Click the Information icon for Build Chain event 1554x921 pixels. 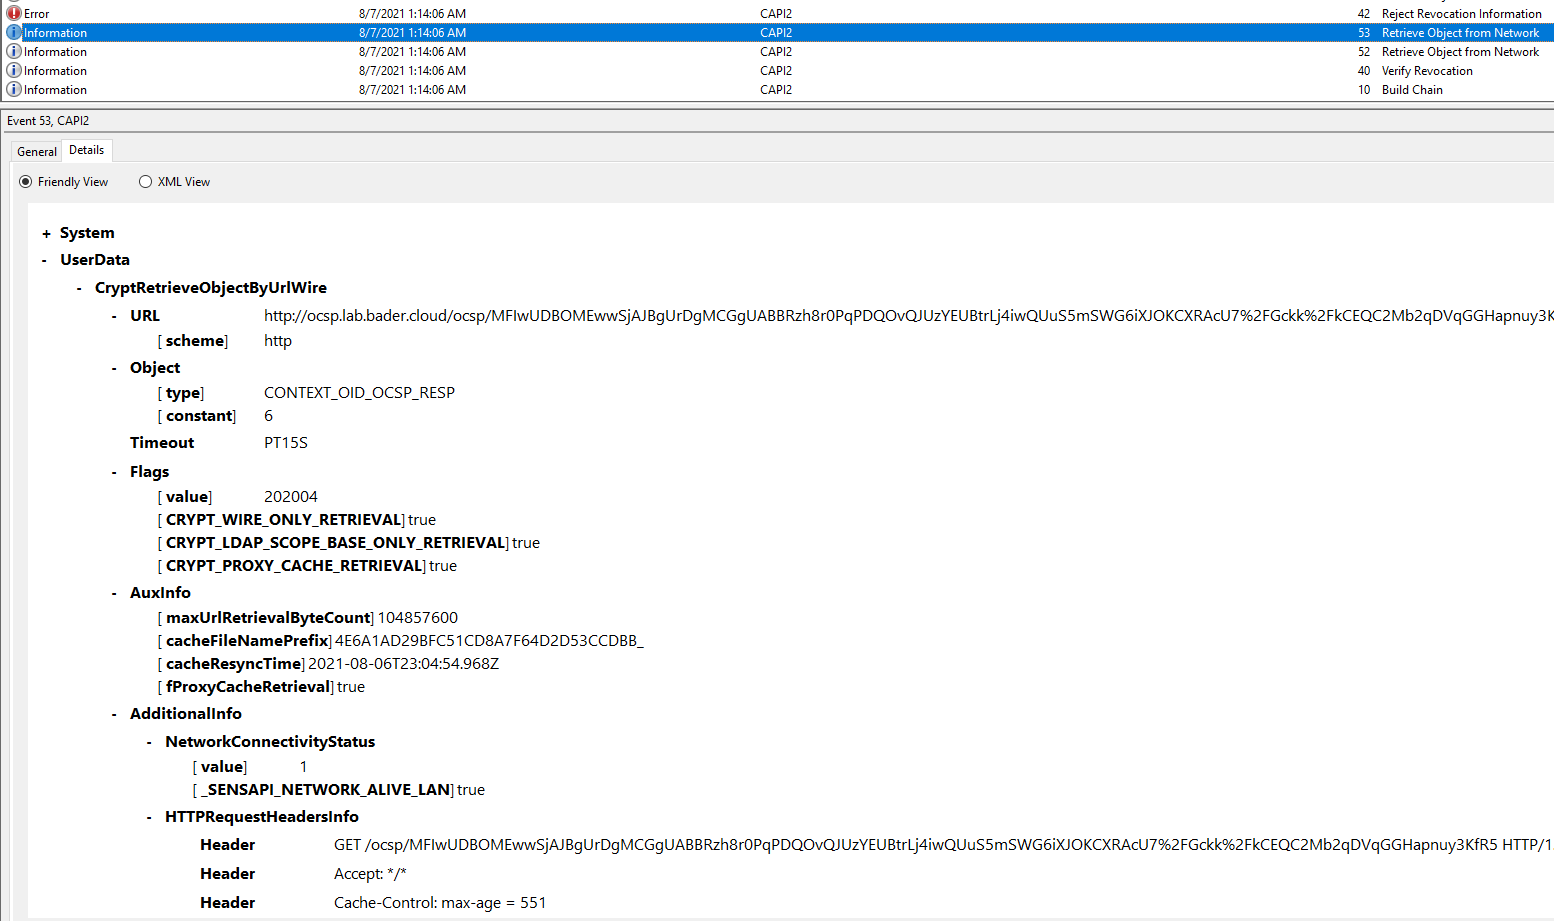click(14, 89)
